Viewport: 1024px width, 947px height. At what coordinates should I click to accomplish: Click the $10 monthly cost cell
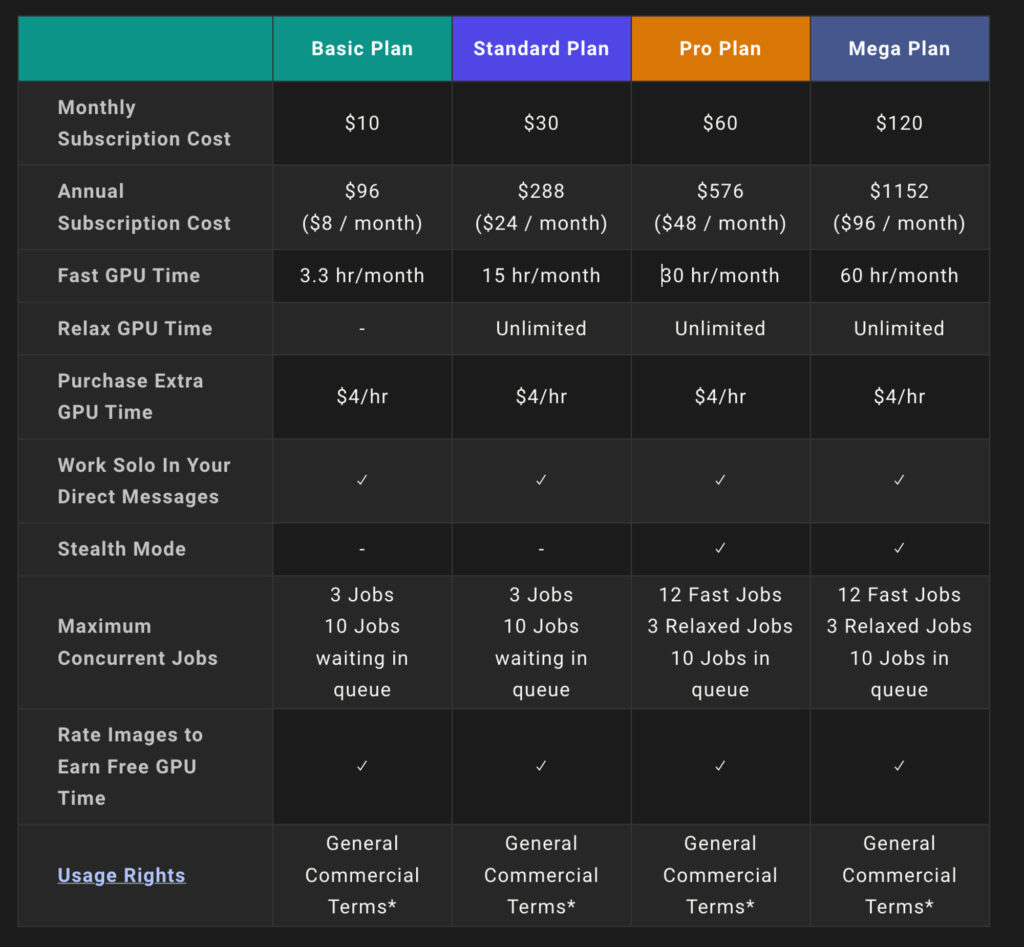[362, 123]
